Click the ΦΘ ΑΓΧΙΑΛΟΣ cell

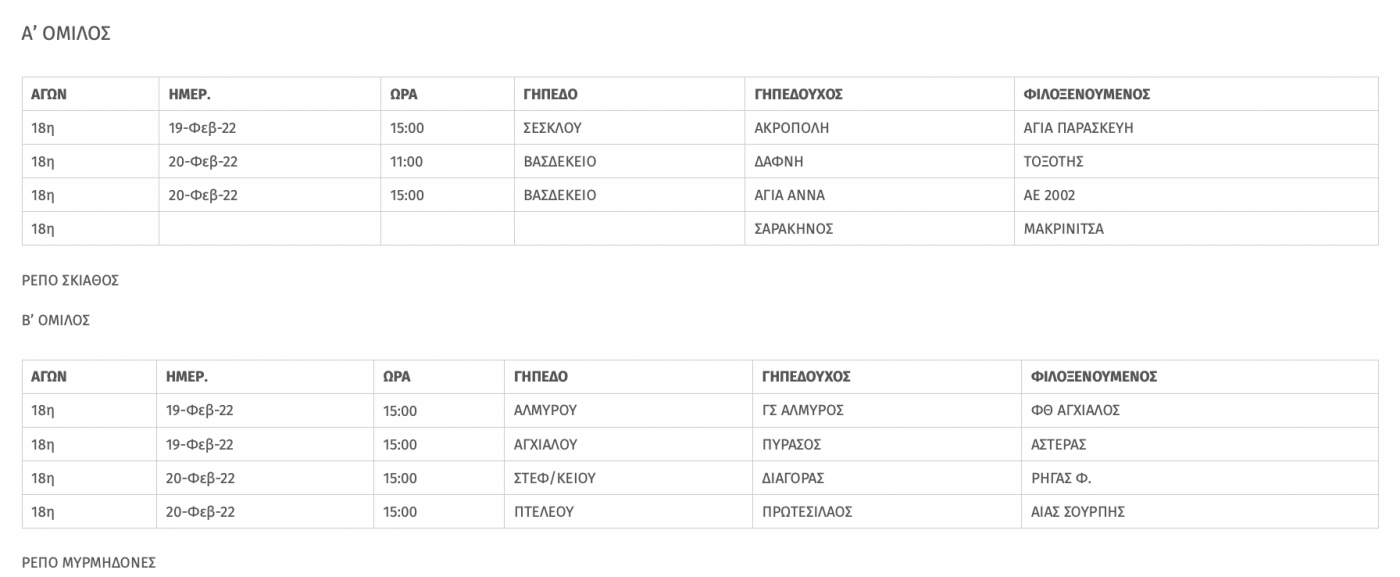1200,411
